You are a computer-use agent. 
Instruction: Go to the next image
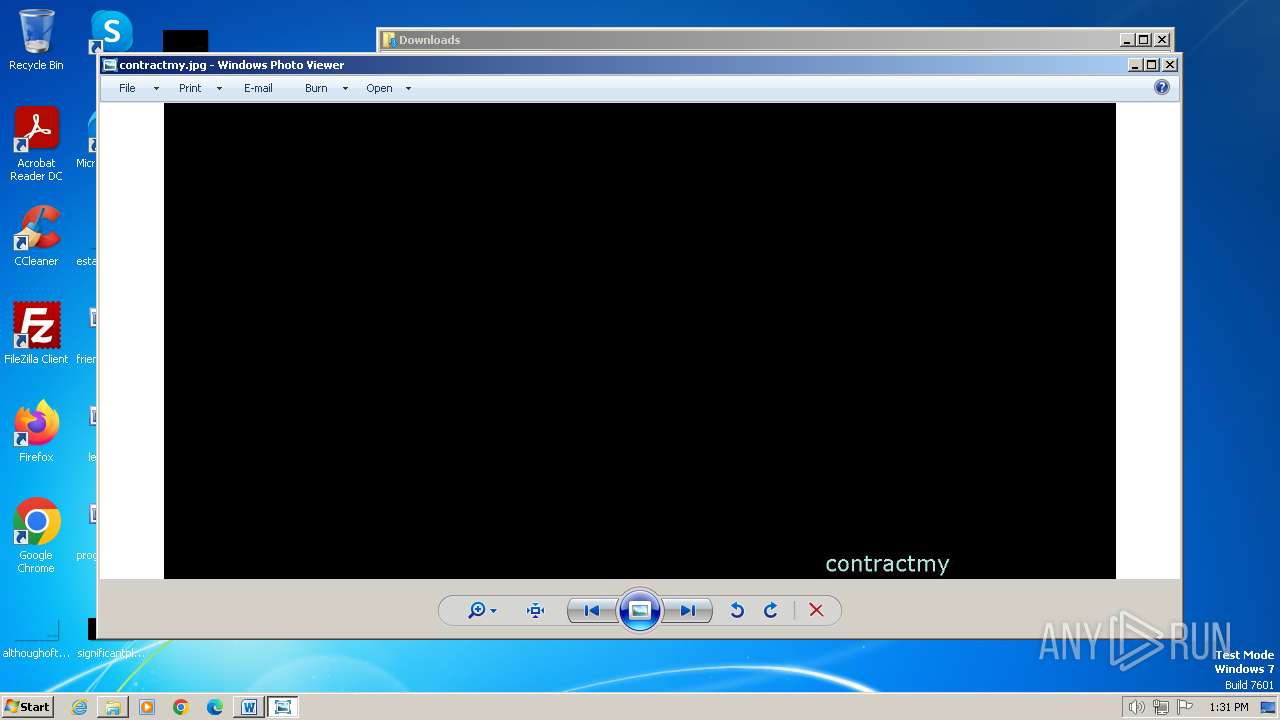click(x=688, y=611)
